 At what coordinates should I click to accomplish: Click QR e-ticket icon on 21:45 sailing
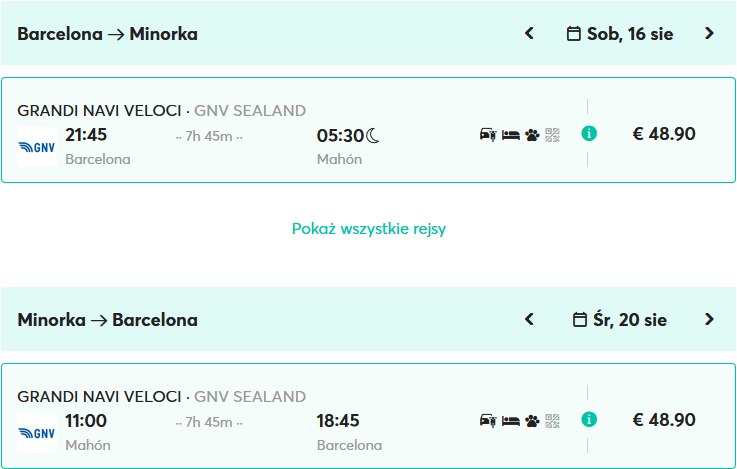point(552,134)
